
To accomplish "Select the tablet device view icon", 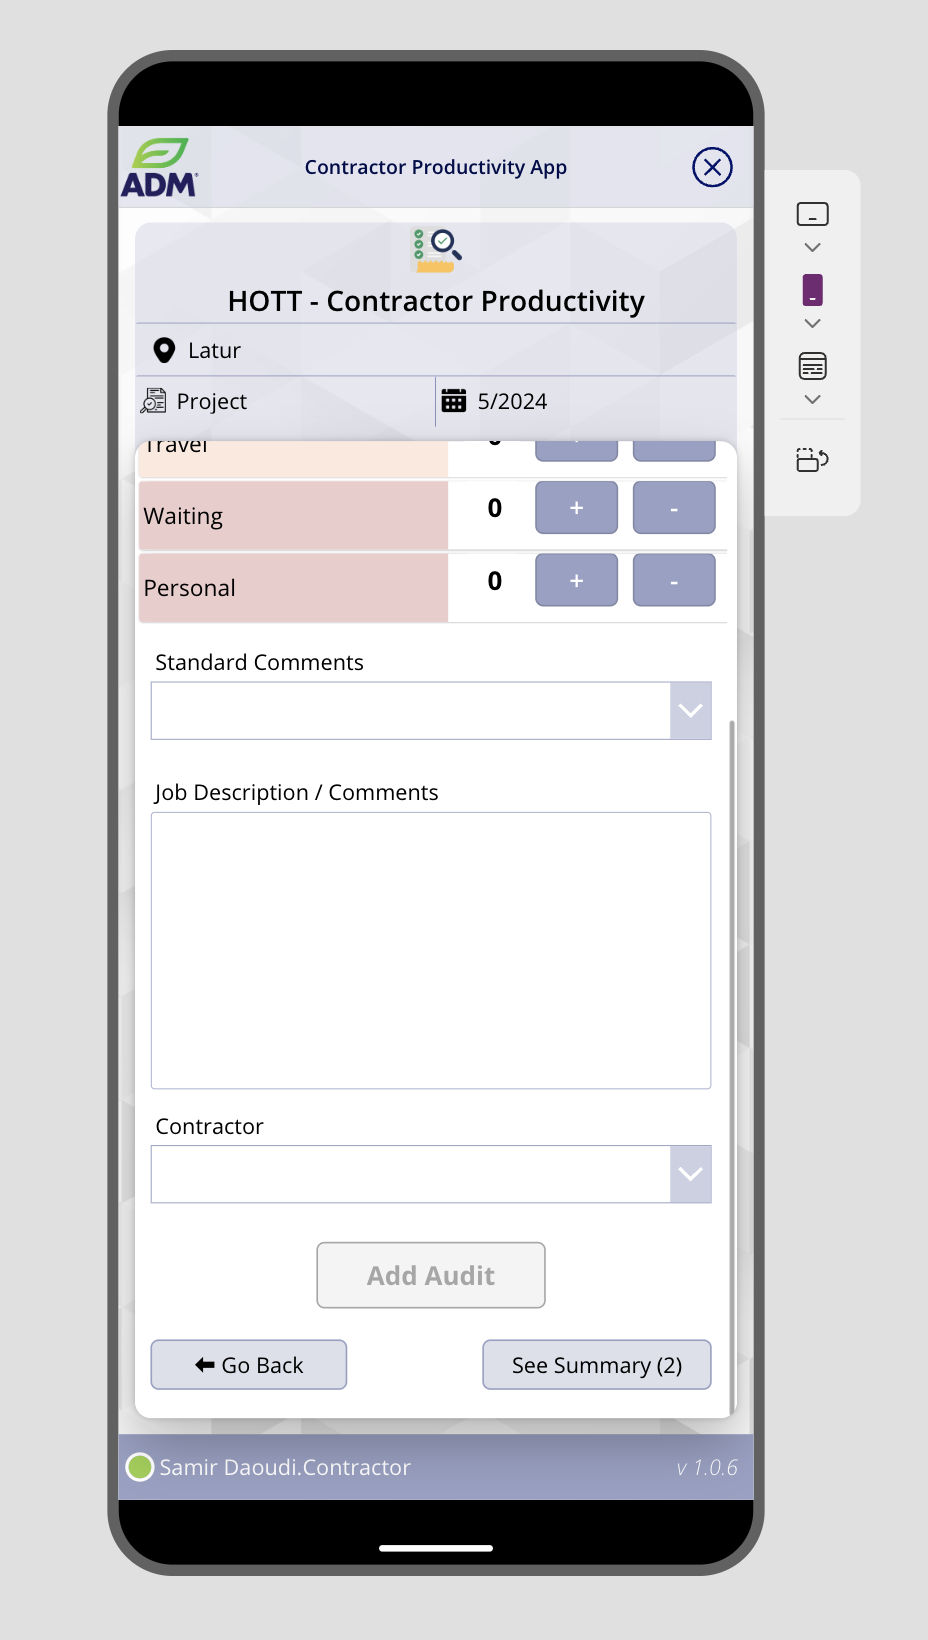I will click(812, 214).
